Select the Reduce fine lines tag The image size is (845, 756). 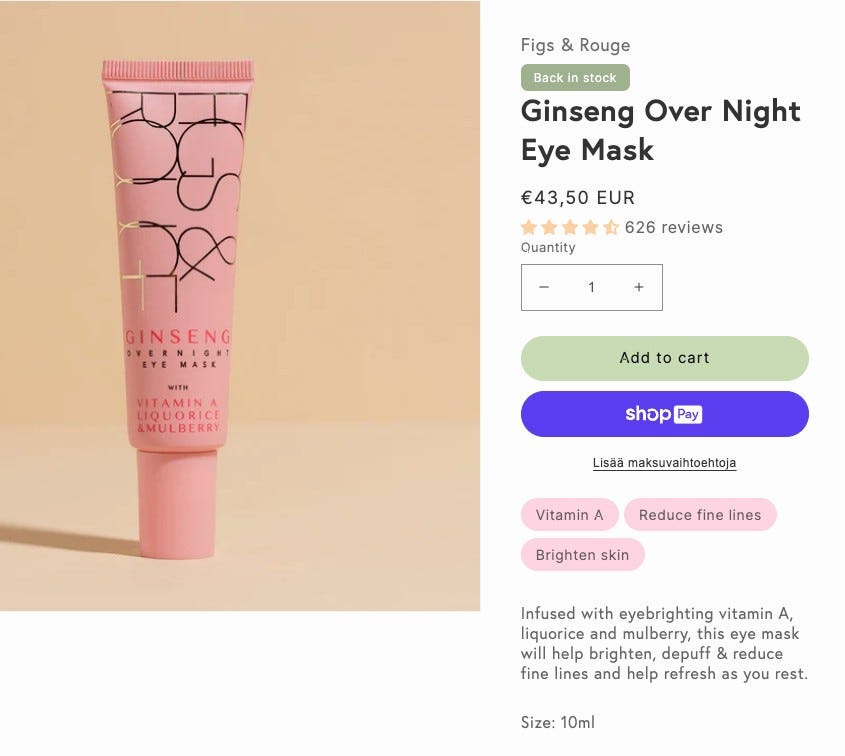tap(700, 515)
